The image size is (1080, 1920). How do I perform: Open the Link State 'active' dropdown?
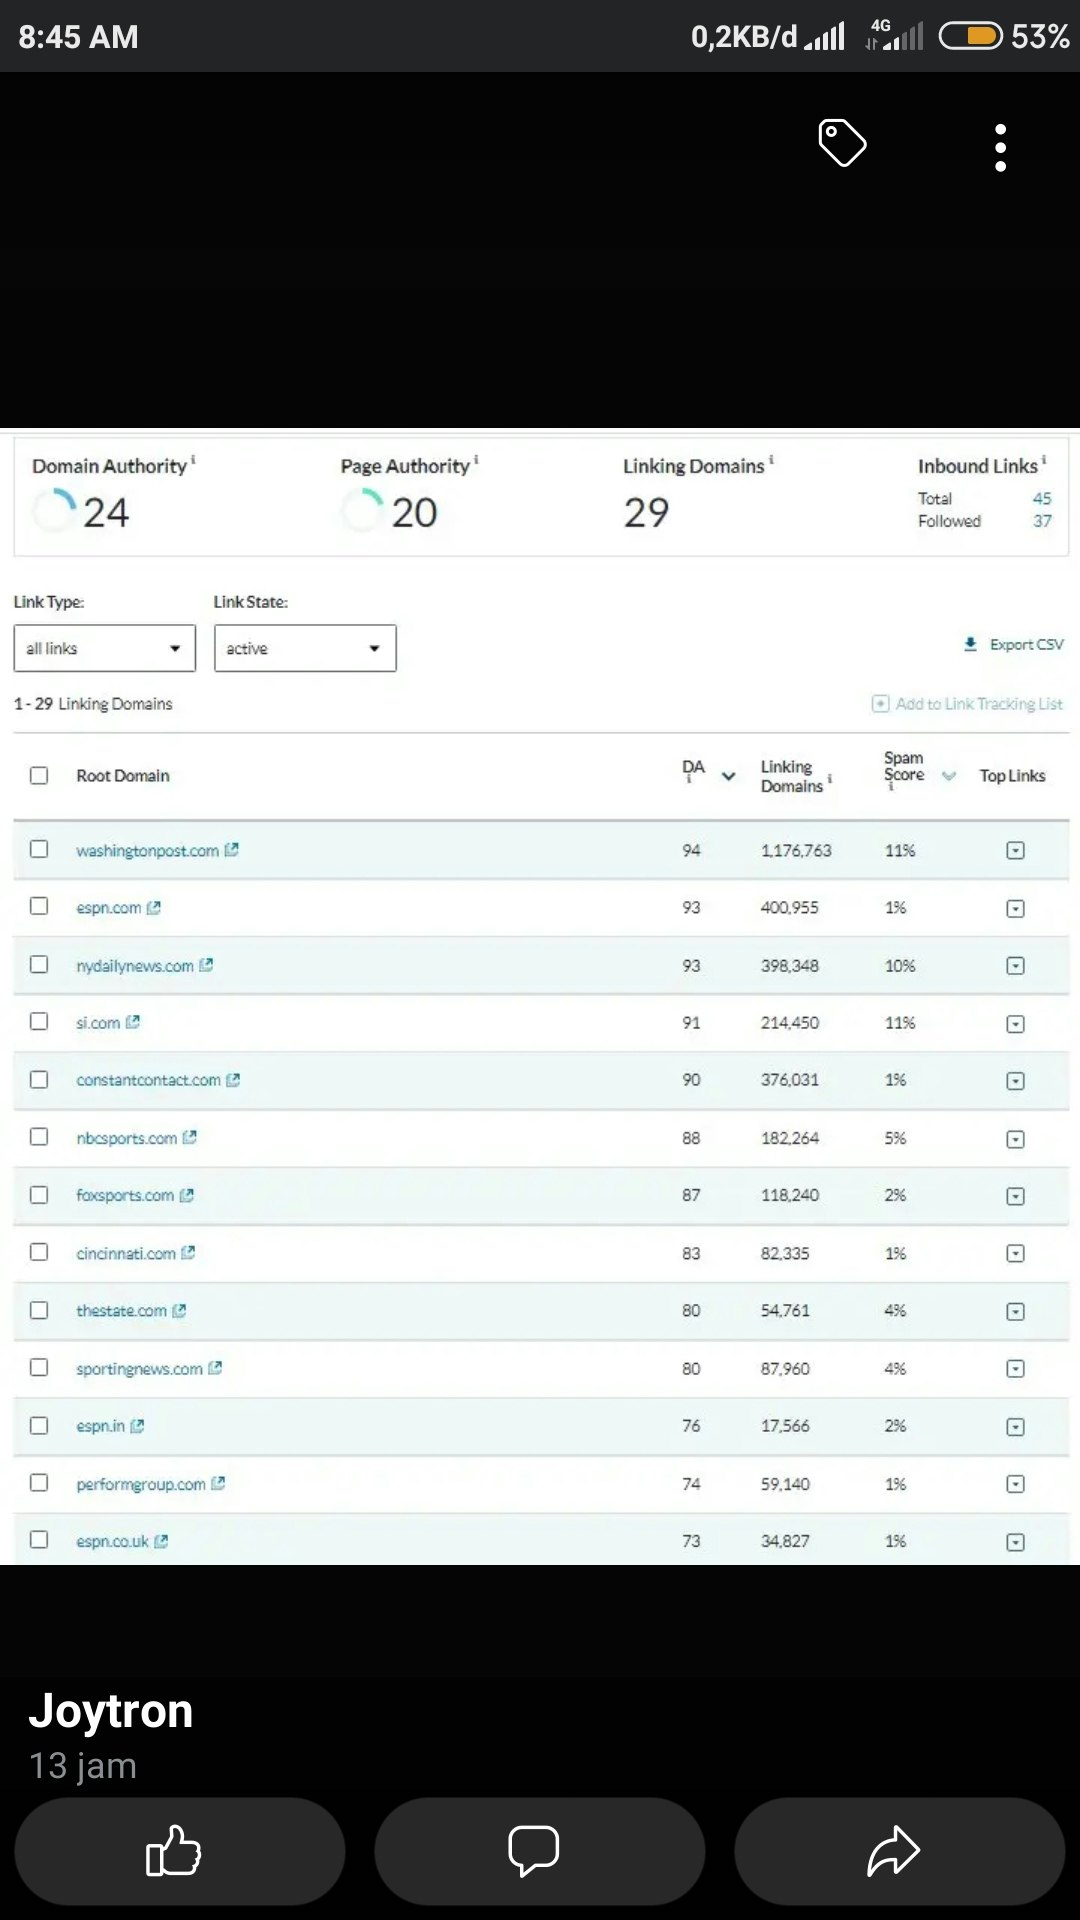305,648
